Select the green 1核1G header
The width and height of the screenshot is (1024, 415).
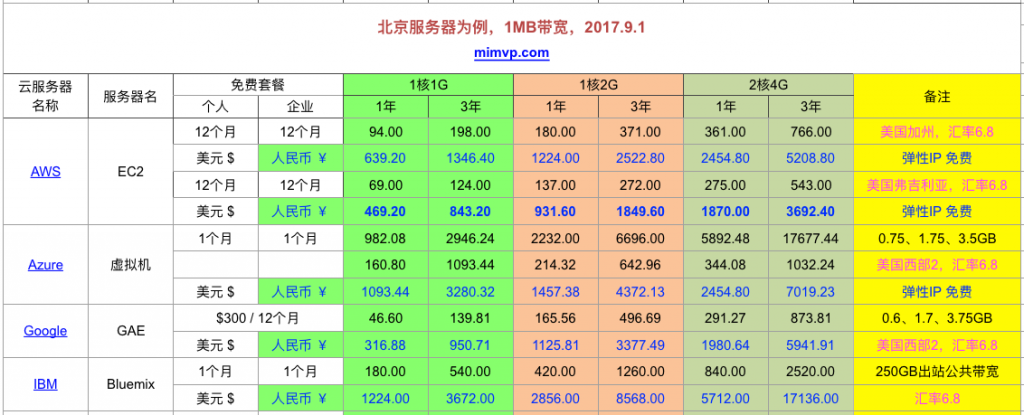428,85
